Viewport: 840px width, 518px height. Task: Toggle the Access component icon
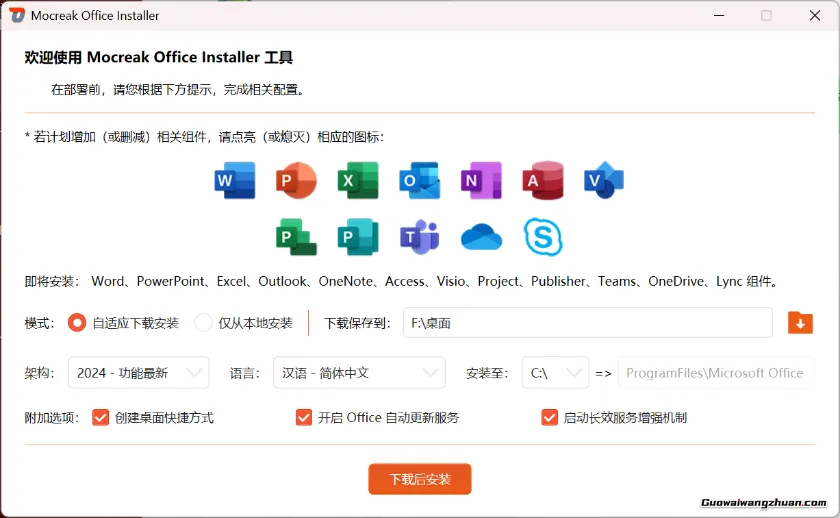543,181
